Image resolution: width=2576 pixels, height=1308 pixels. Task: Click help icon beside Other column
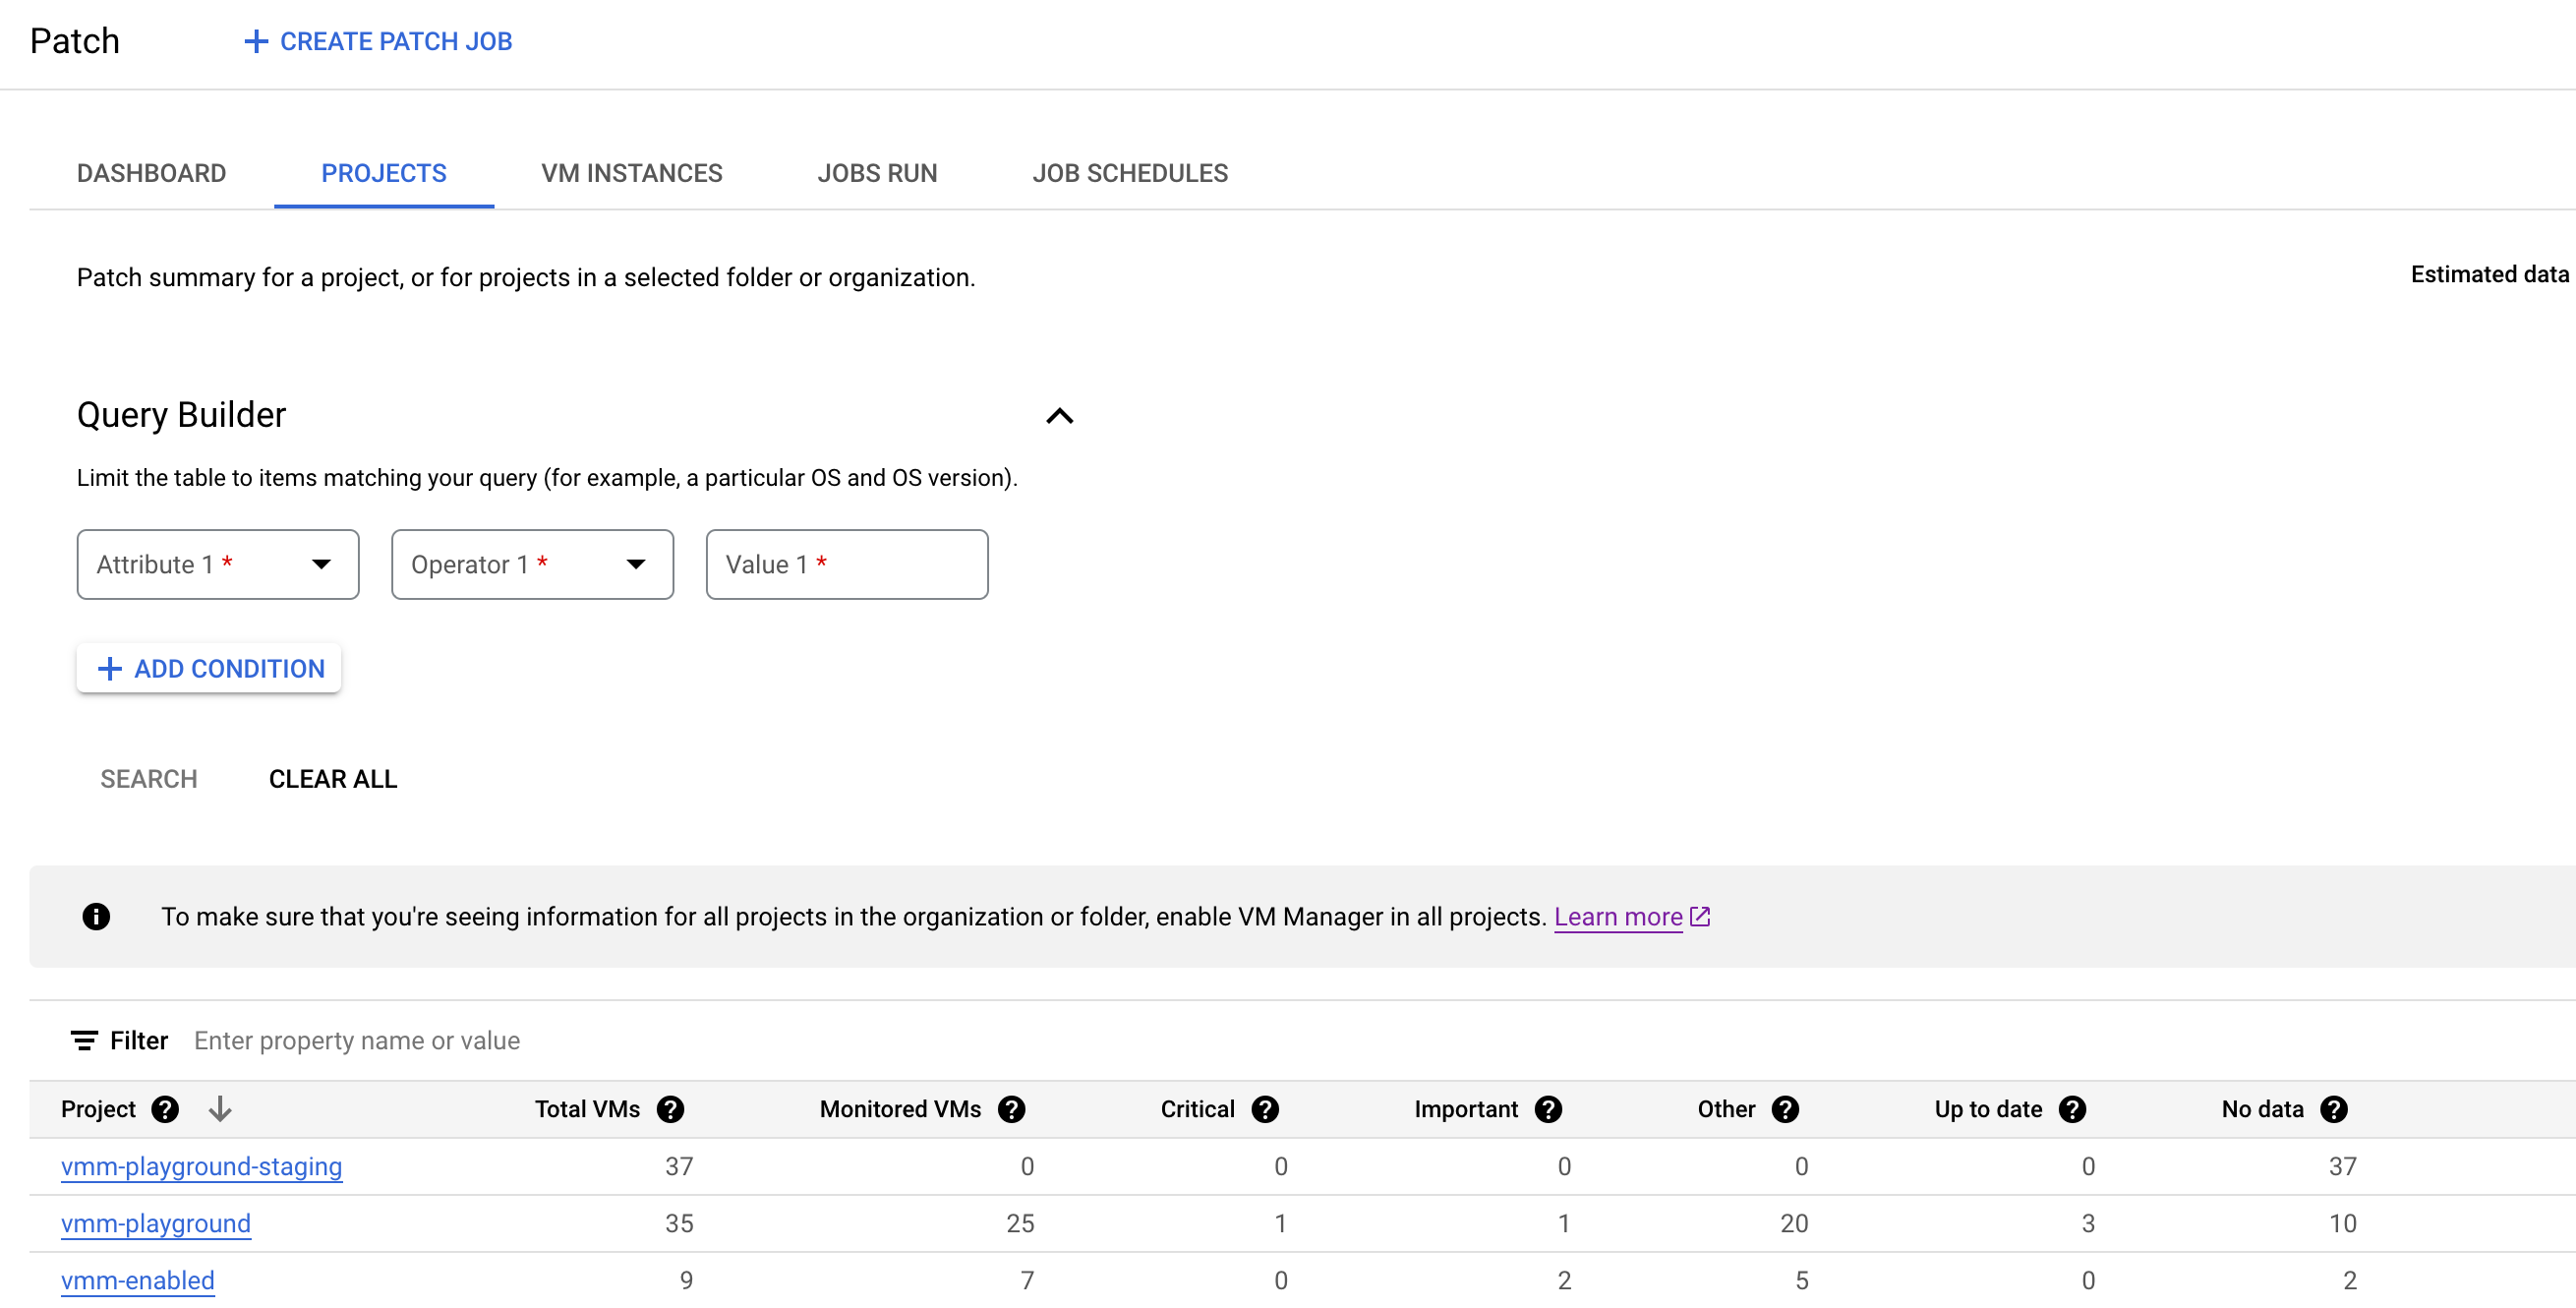[1785, 1109]
